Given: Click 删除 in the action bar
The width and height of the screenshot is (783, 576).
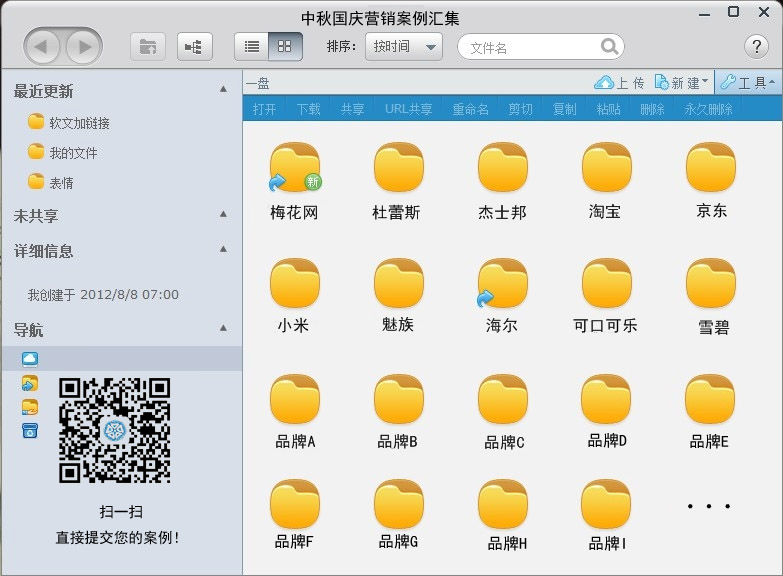Looking at the screenshot, I should [652, 108].
